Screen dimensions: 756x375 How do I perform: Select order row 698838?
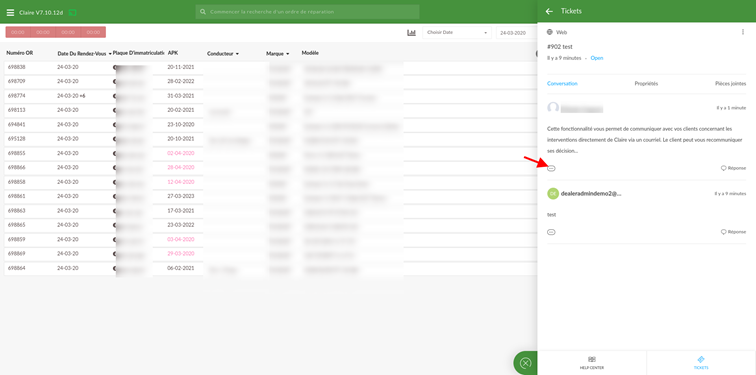pos(202,67)
